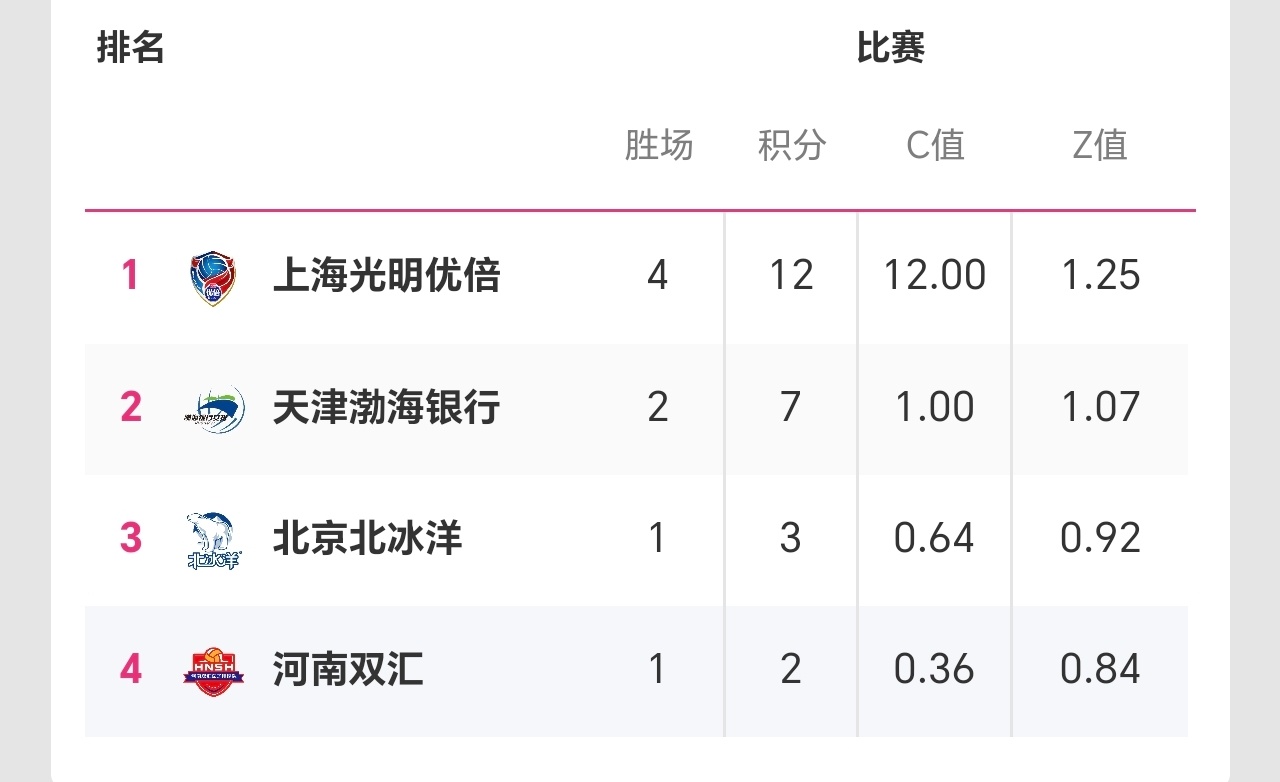Tap the 0.36 C值 cell
Image resolution: width=1280 pixels, height=782 pixels.
[x=935, y=669]
